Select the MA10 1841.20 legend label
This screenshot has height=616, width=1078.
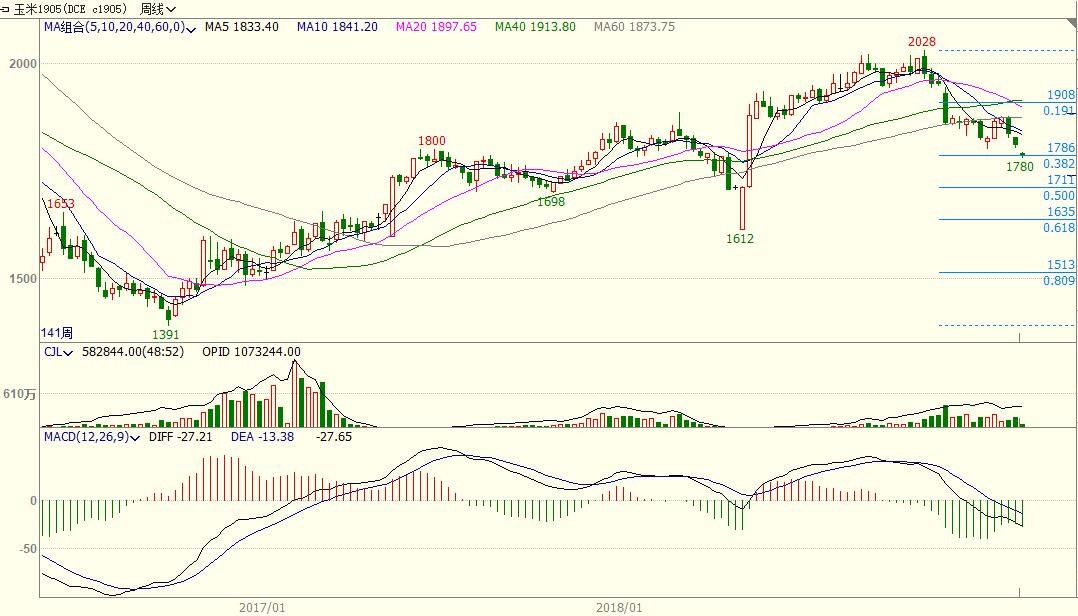click(337, 27)
